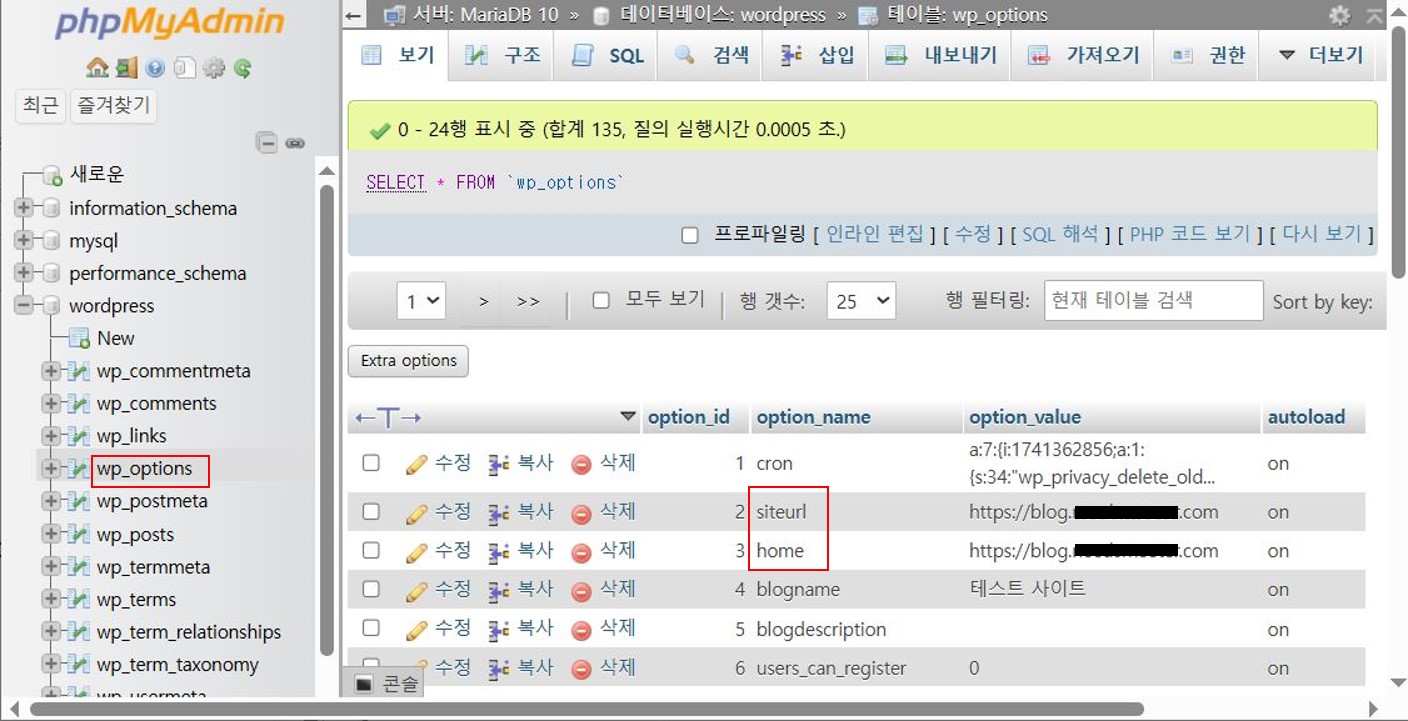Tick the checkbox for the home row
The width and height of the screenshot is (1408, 721).
(371, 550)
